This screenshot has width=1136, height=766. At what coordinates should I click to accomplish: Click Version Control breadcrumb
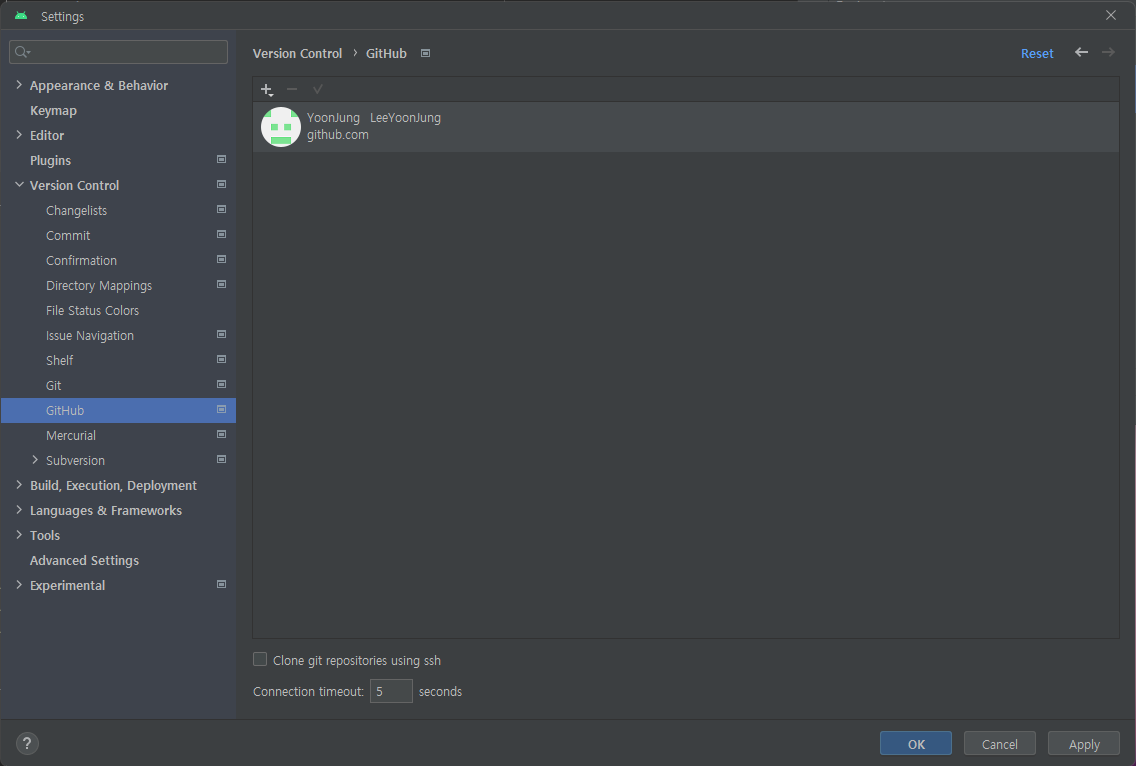[x=297, y=54]
